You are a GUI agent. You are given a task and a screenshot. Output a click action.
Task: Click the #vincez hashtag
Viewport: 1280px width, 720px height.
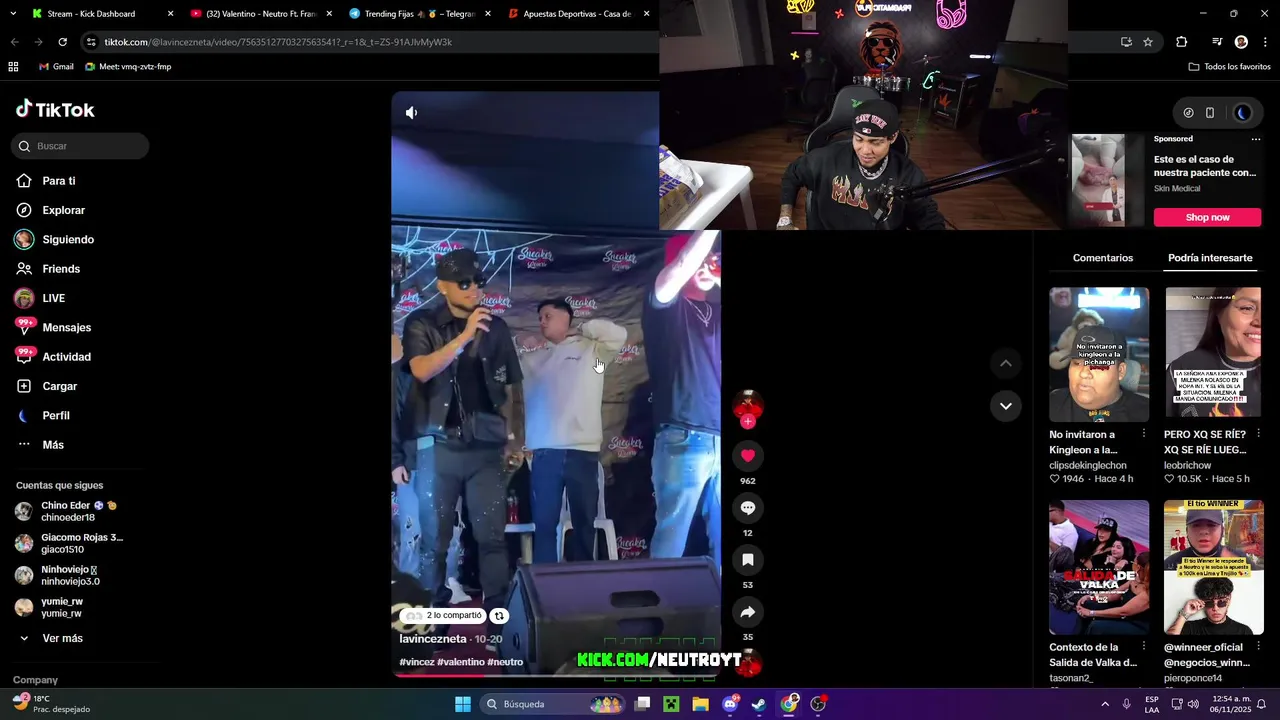coord(417,662)
